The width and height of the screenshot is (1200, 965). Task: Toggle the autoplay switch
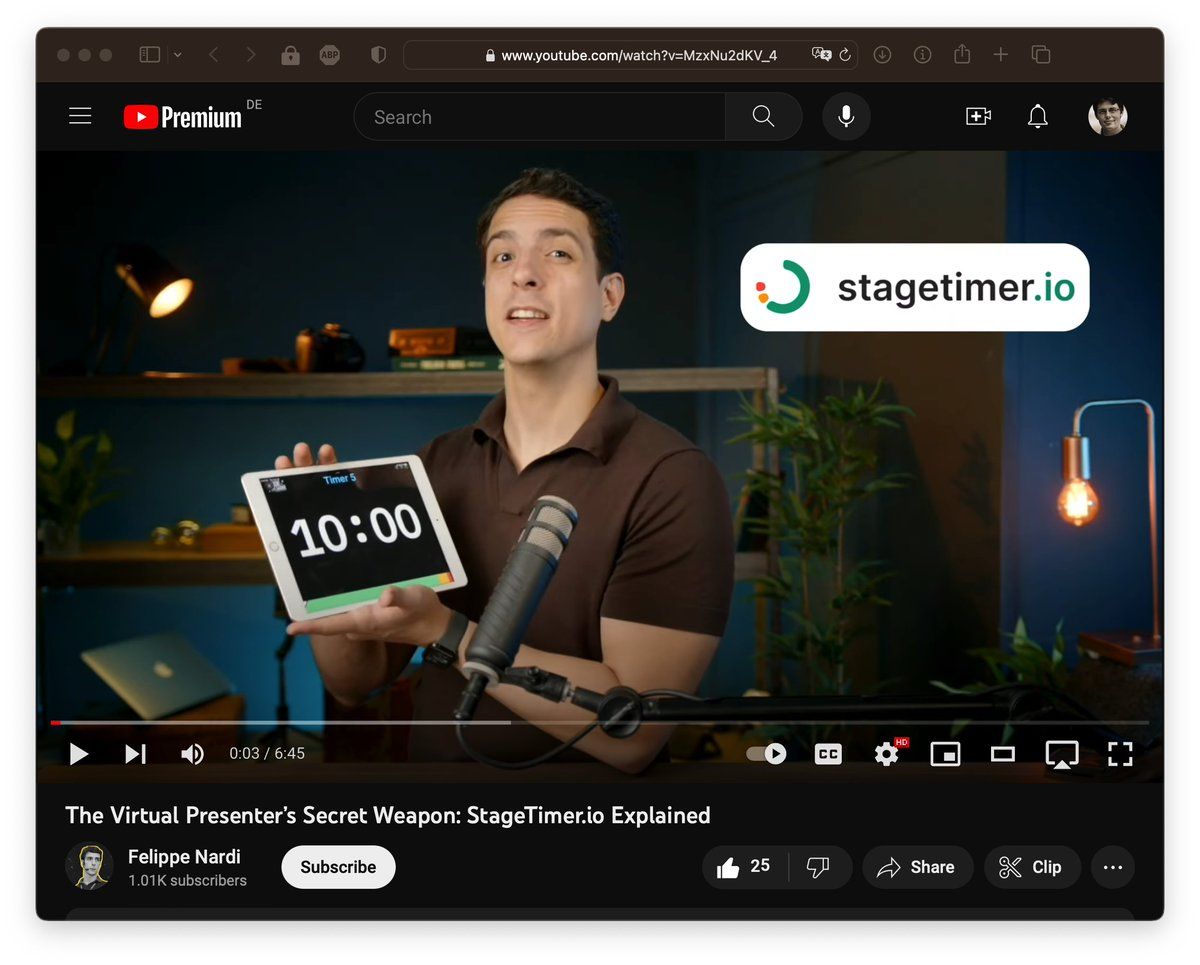(x=767, y=754)
